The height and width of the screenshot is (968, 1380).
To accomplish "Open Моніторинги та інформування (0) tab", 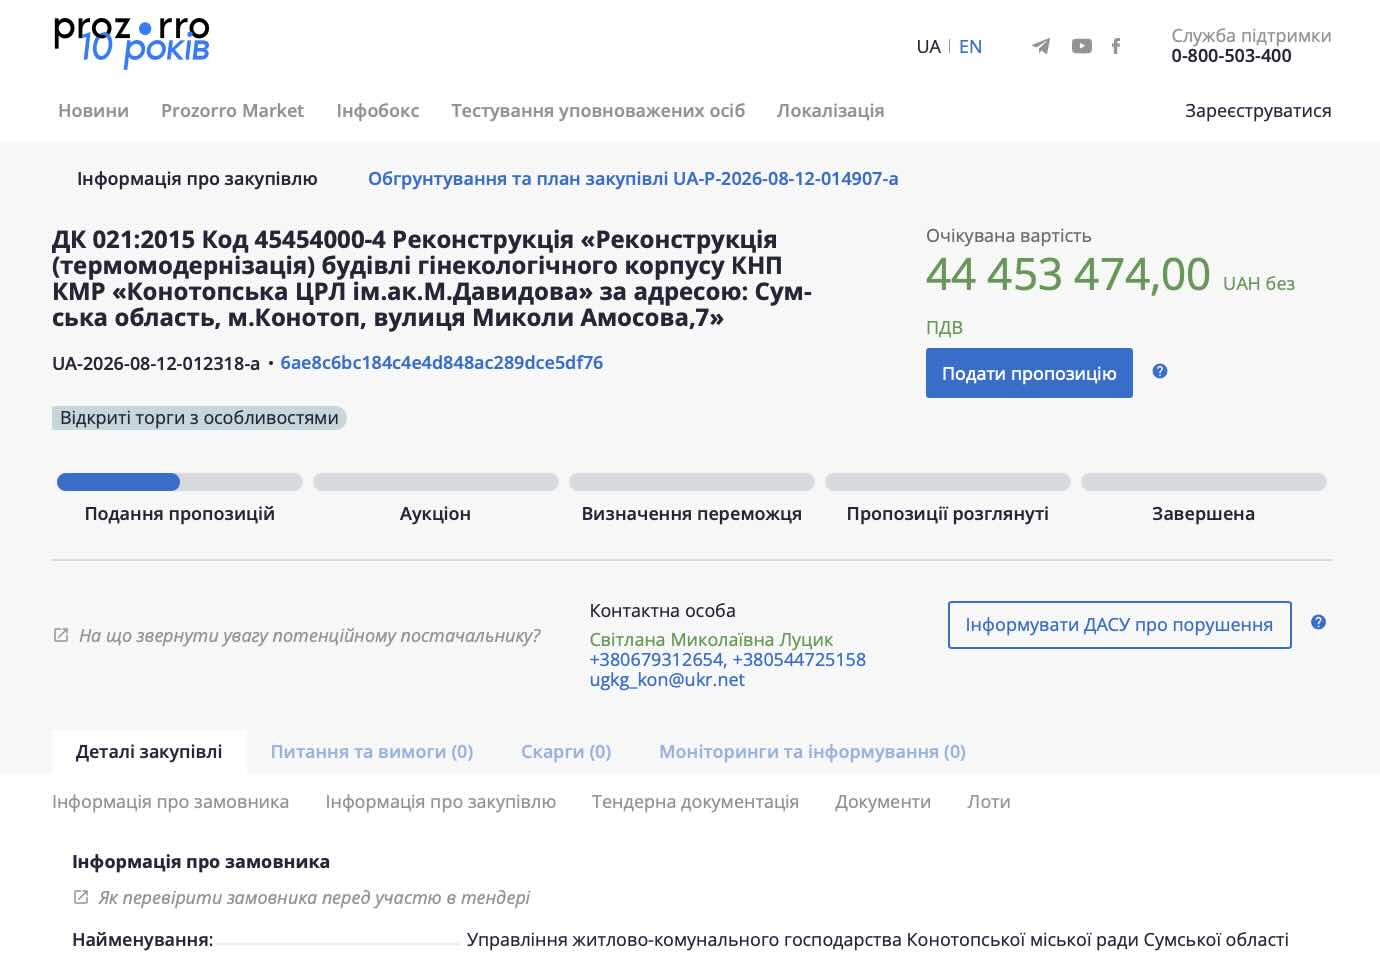I will (x=812, y=752).
